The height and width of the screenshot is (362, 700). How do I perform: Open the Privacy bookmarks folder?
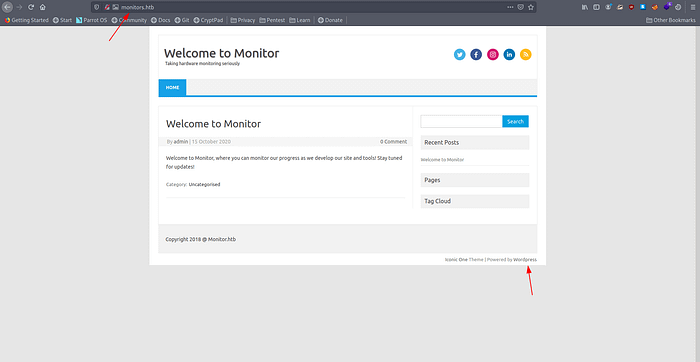243,20
